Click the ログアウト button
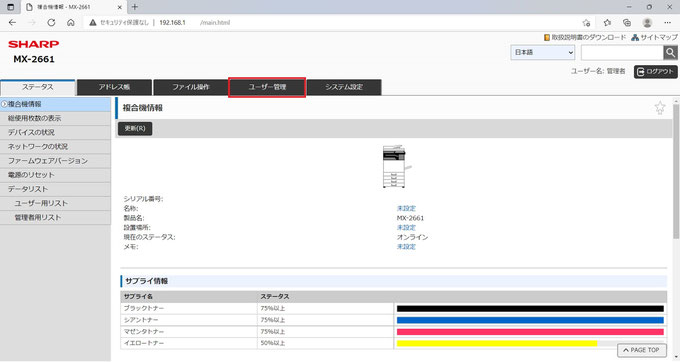Screen dimensions: 680x362 pyautogui.click(x=655, y=72)
